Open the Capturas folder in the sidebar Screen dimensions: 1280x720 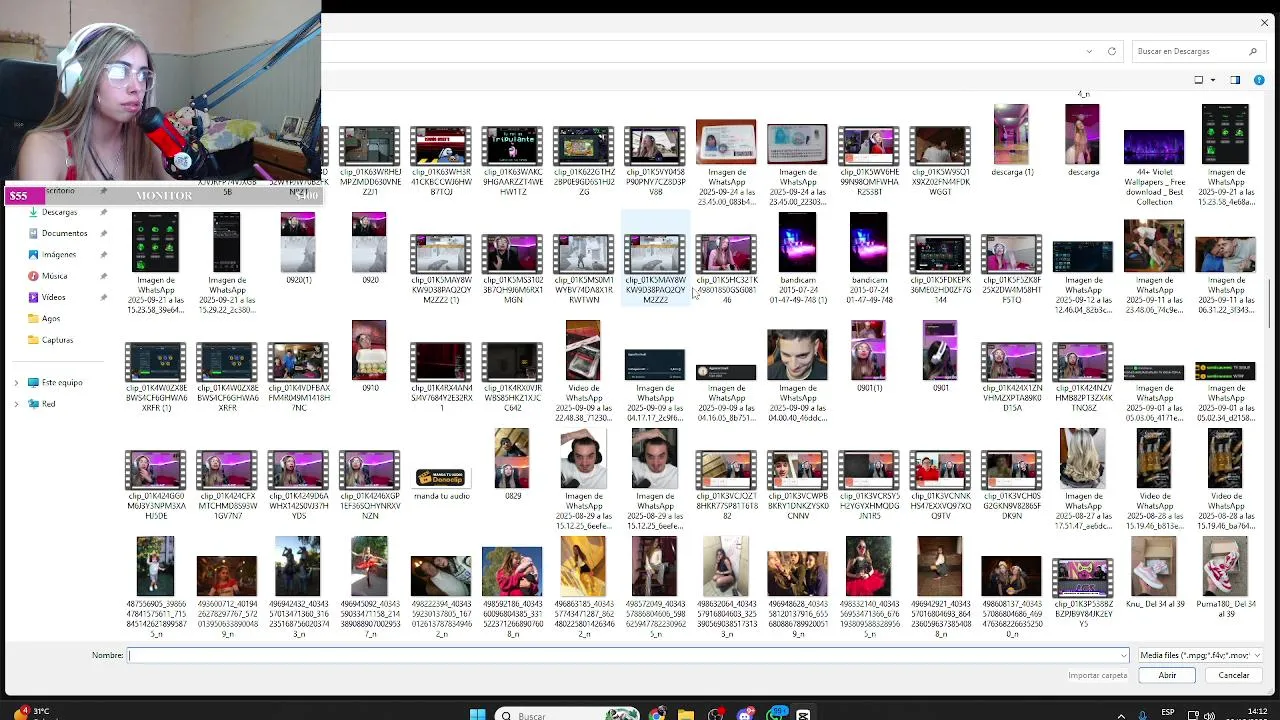click(x=57, y=340)
